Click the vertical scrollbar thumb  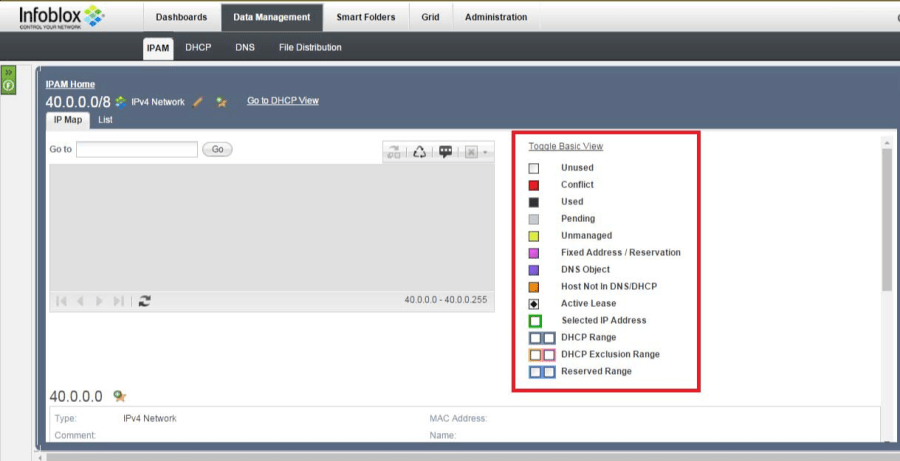[887, 221]
